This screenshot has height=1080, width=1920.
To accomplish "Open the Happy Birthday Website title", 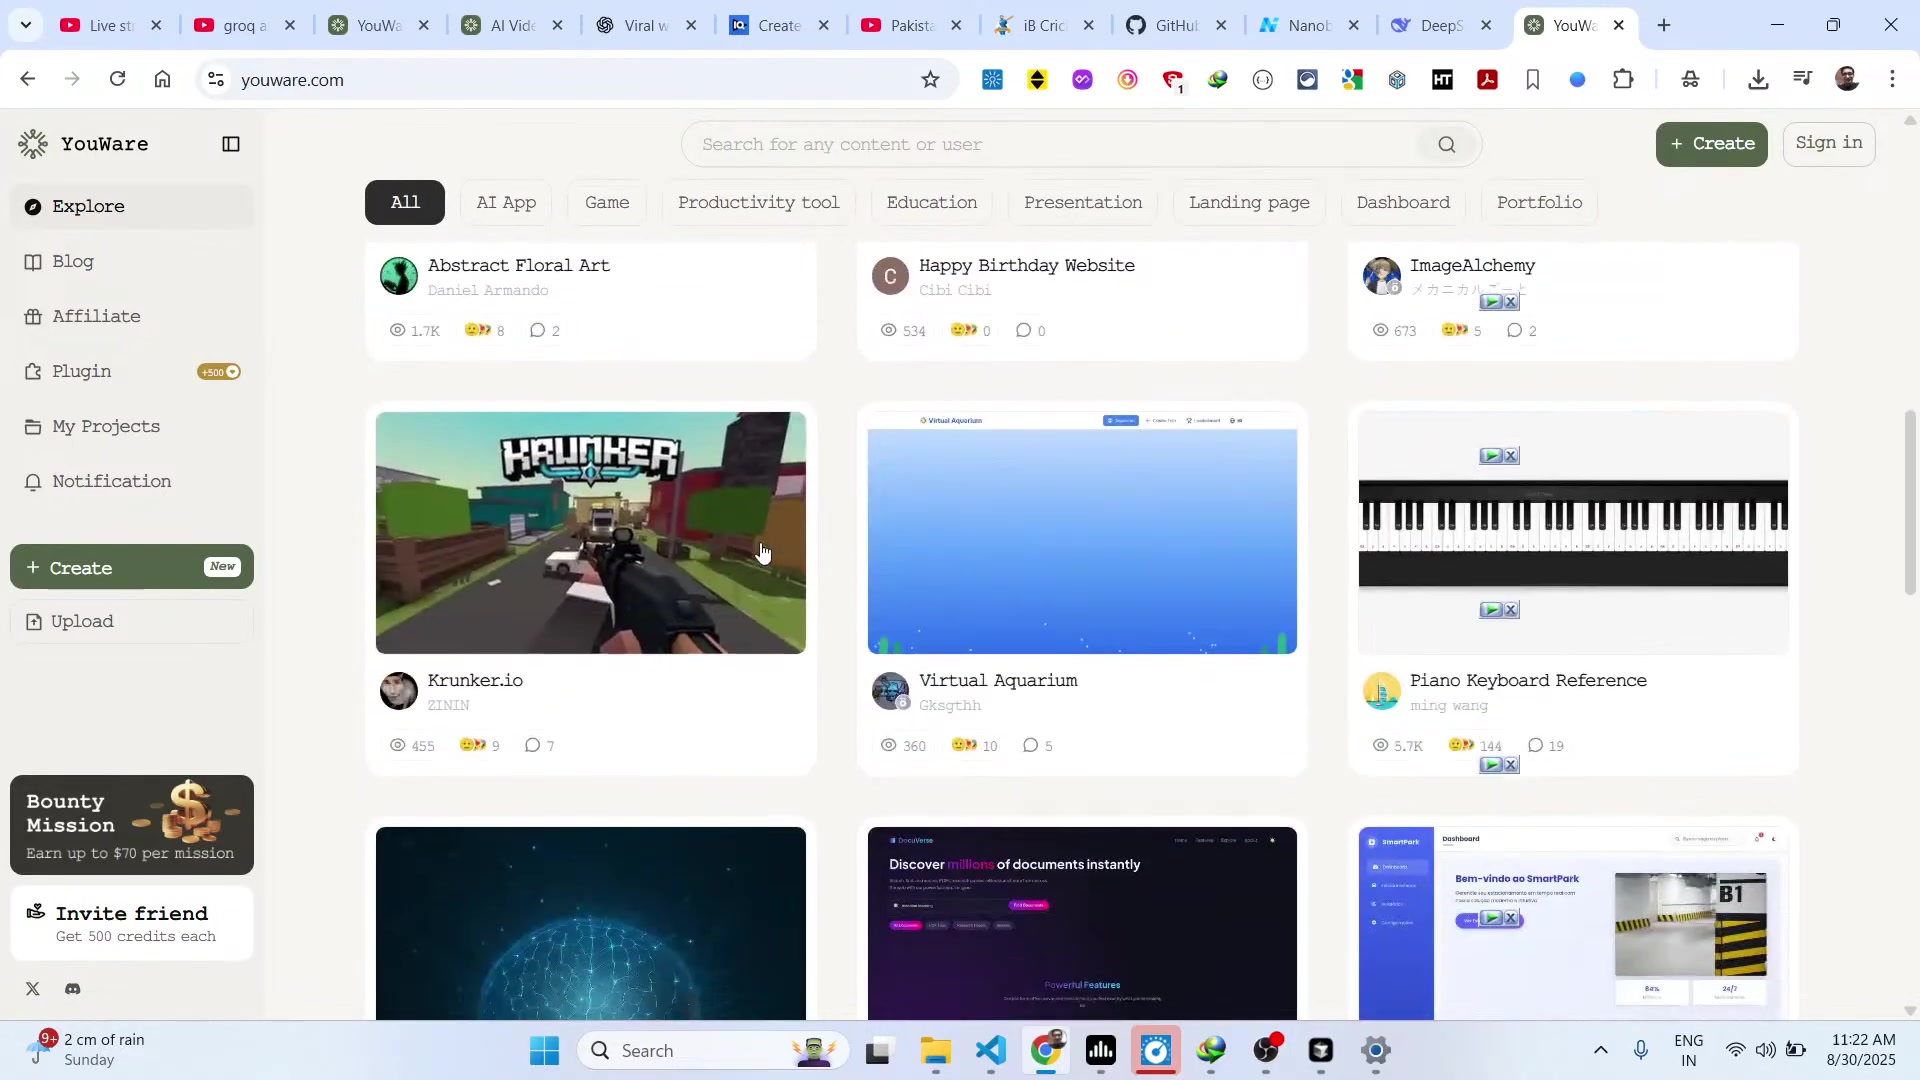I will point(1027,265).
